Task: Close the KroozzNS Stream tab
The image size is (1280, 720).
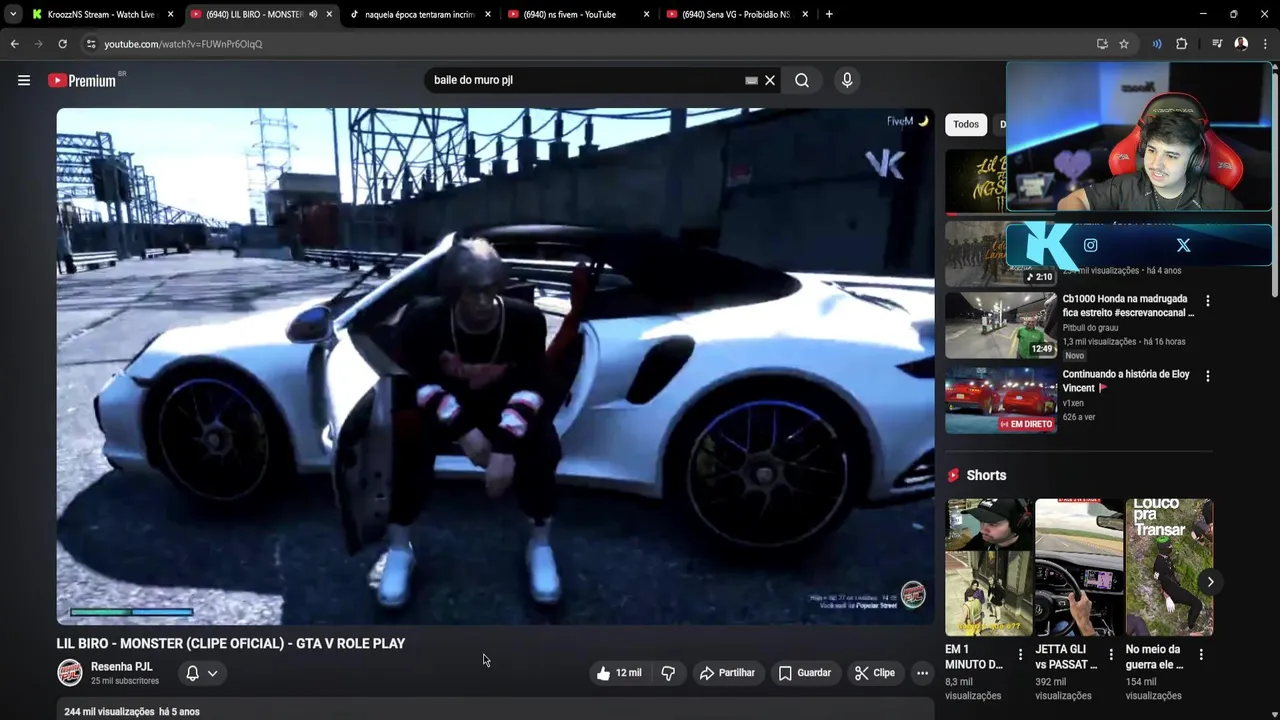Action: tap(170, 14)
